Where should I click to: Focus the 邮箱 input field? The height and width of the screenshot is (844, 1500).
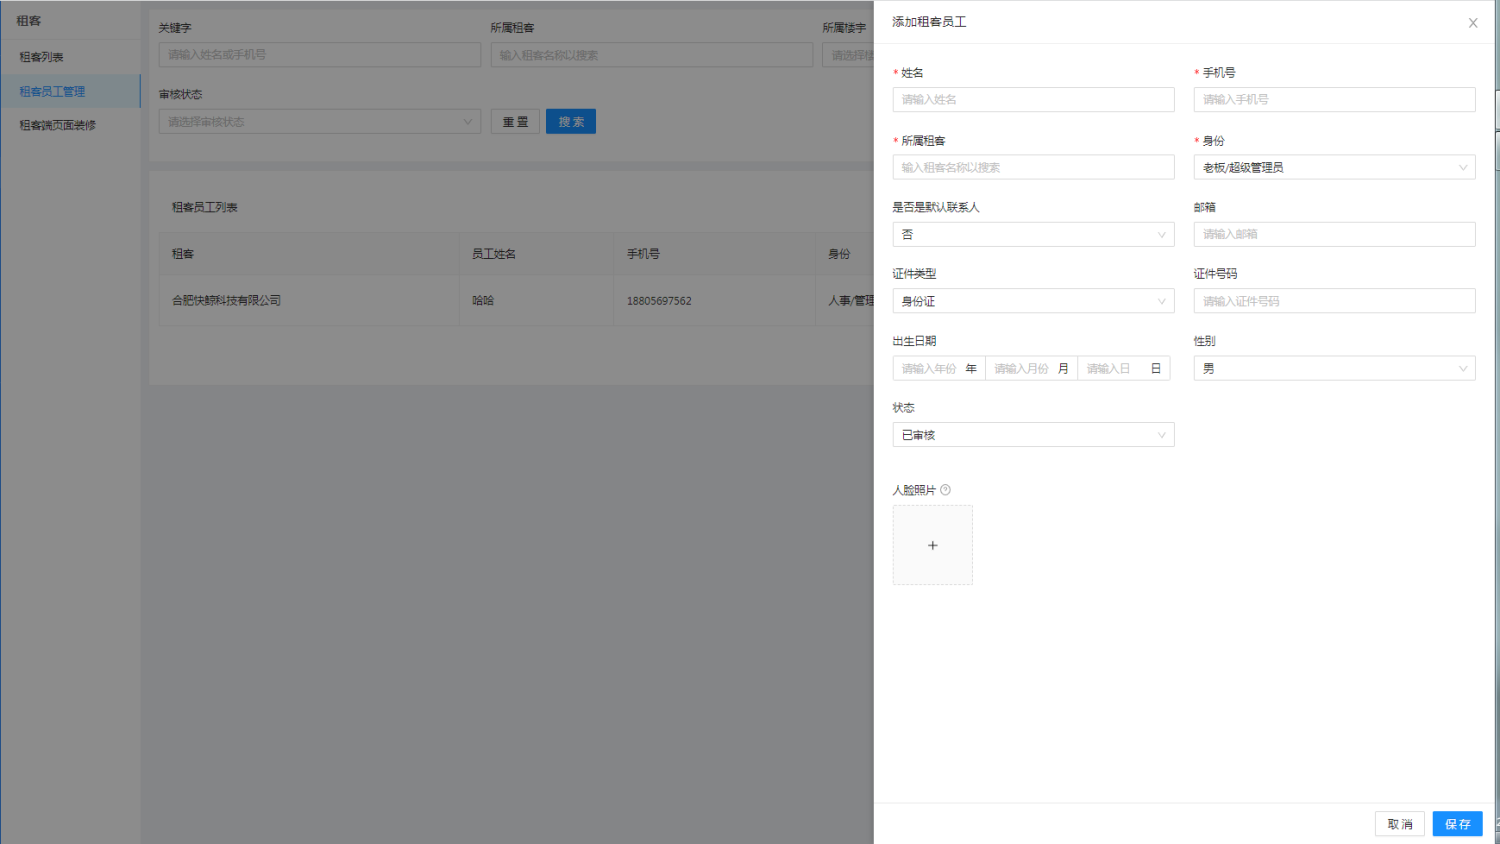pyautogui.click(x=1334, y=234)
